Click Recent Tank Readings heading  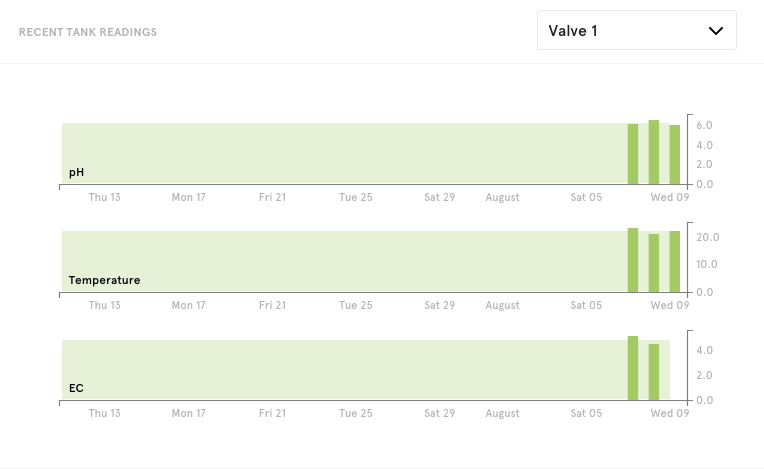click(88, 32)
